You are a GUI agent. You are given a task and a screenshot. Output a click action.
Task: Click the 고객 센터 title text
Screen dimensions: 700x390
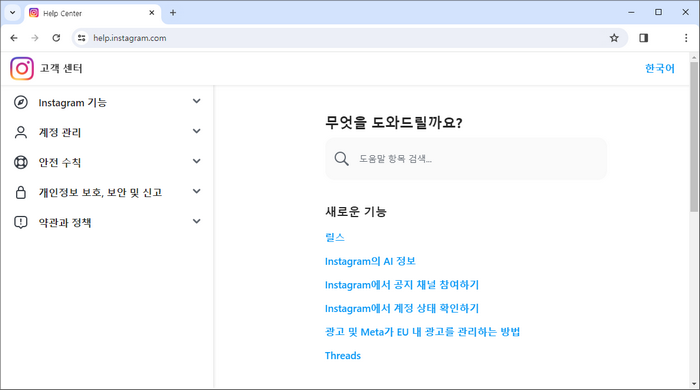[61, 68]
